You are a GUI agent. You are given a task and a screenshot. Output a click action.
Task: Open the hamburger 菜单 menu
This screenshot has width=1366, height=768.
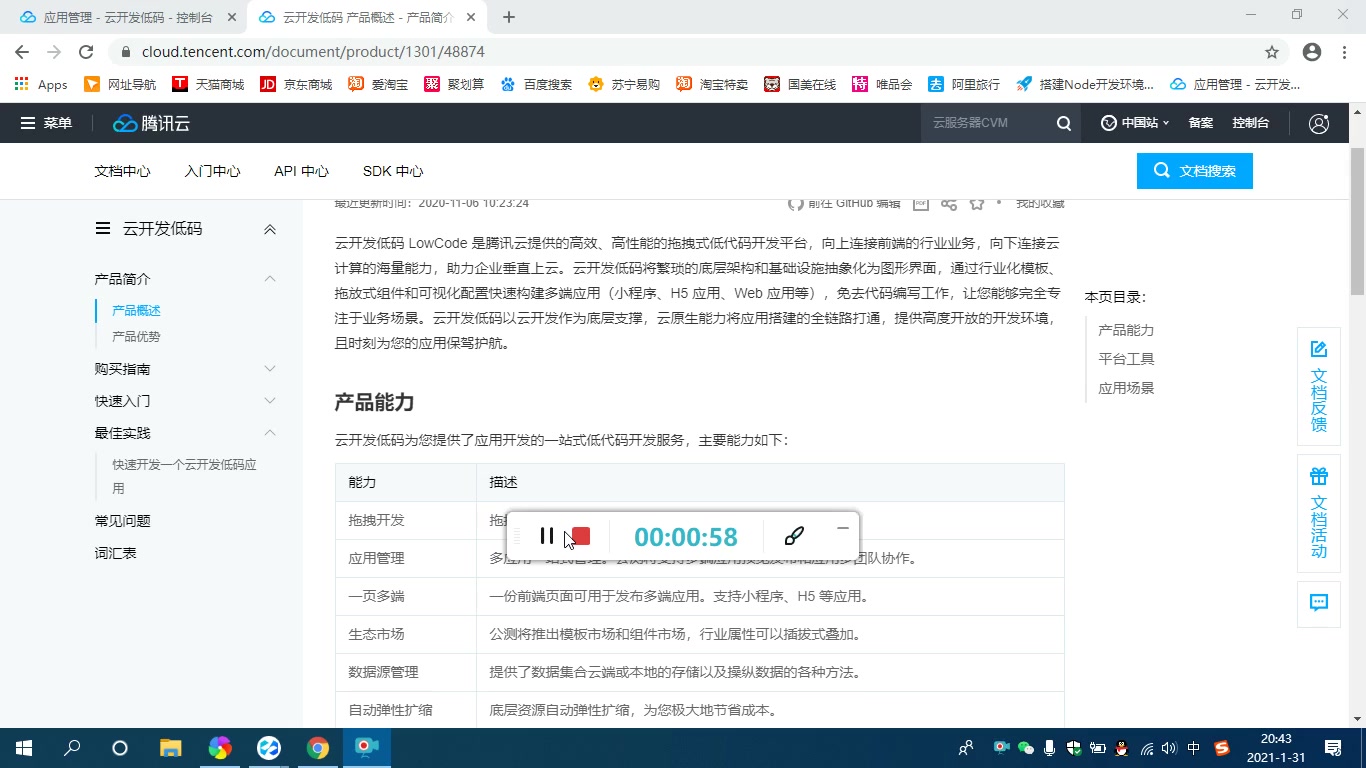(46, 123)
